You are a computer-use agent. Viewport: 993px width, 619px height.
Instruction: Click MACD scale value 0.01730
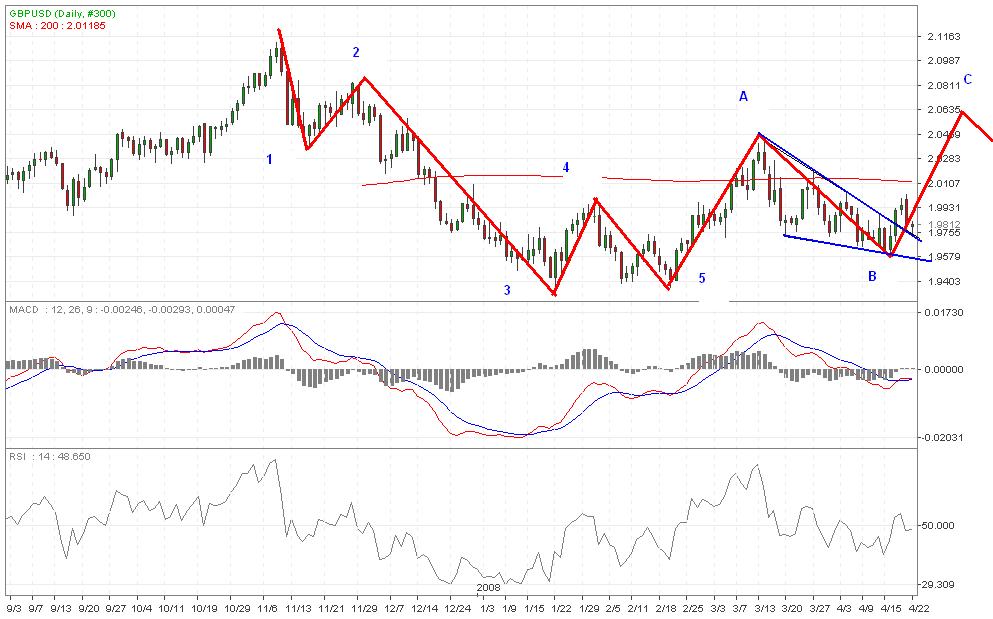coord(944,312)
